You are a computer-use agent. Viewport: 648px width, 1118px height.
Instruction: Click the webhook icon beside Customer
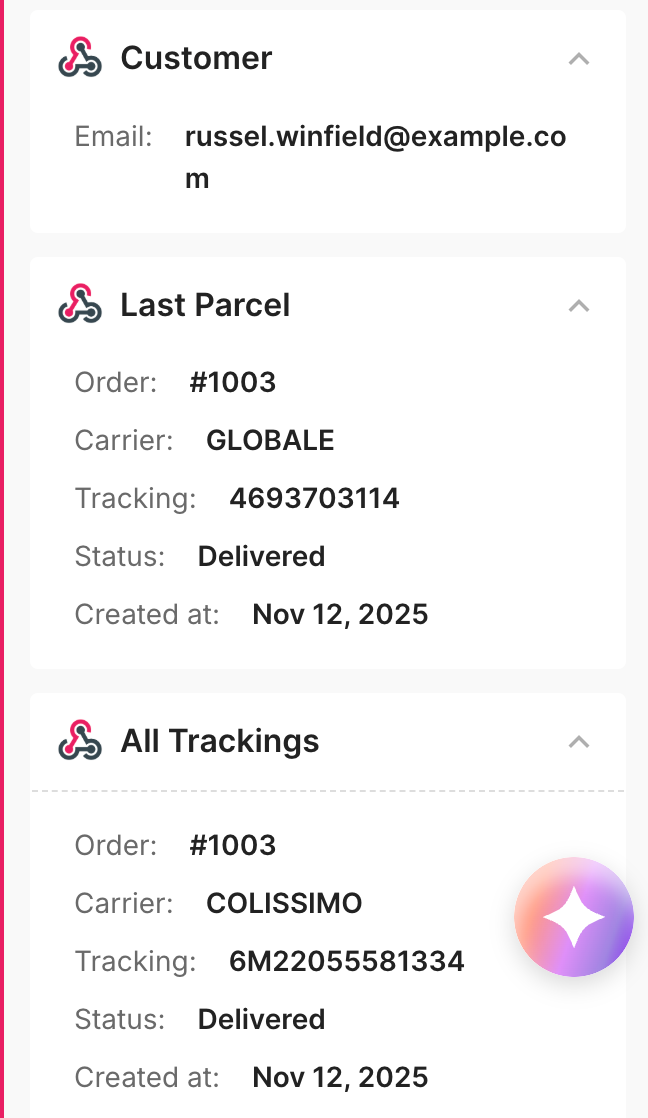pyautogui.click(x=80, y=57)
